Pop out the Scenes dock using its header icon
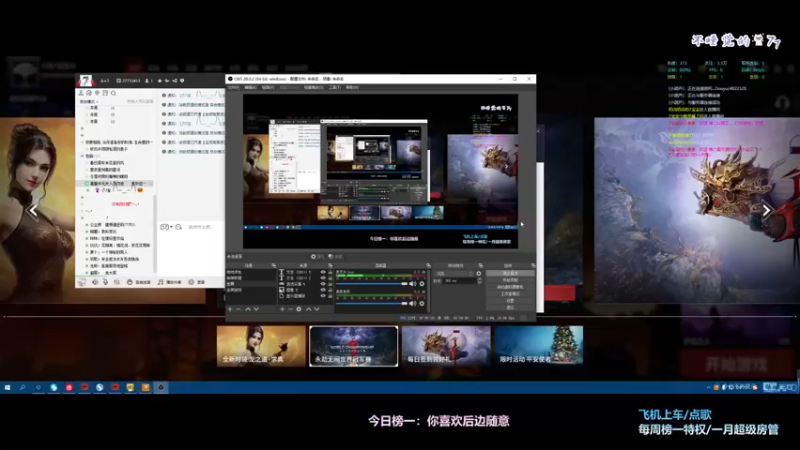This screenshot has width=800, height=450. (x=274, y=265)
